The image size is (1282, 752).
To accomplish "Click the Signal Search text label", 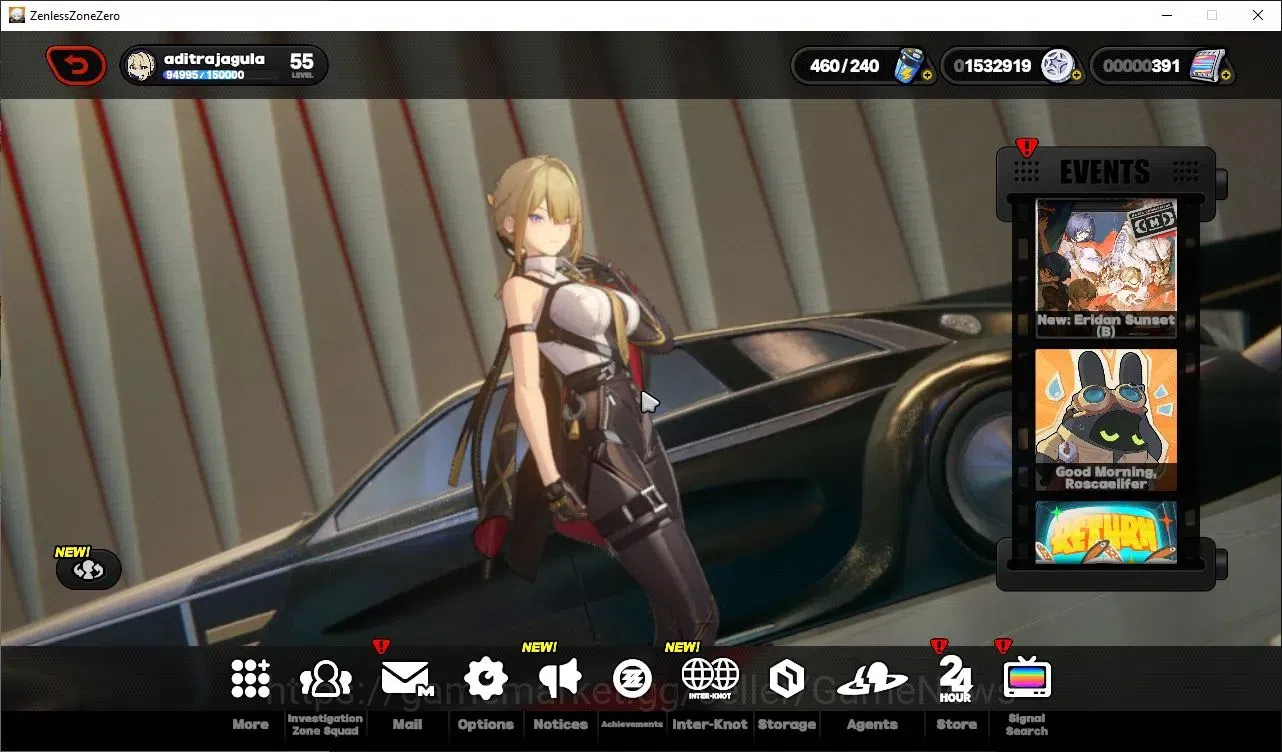I will (x=1027, y=725).
